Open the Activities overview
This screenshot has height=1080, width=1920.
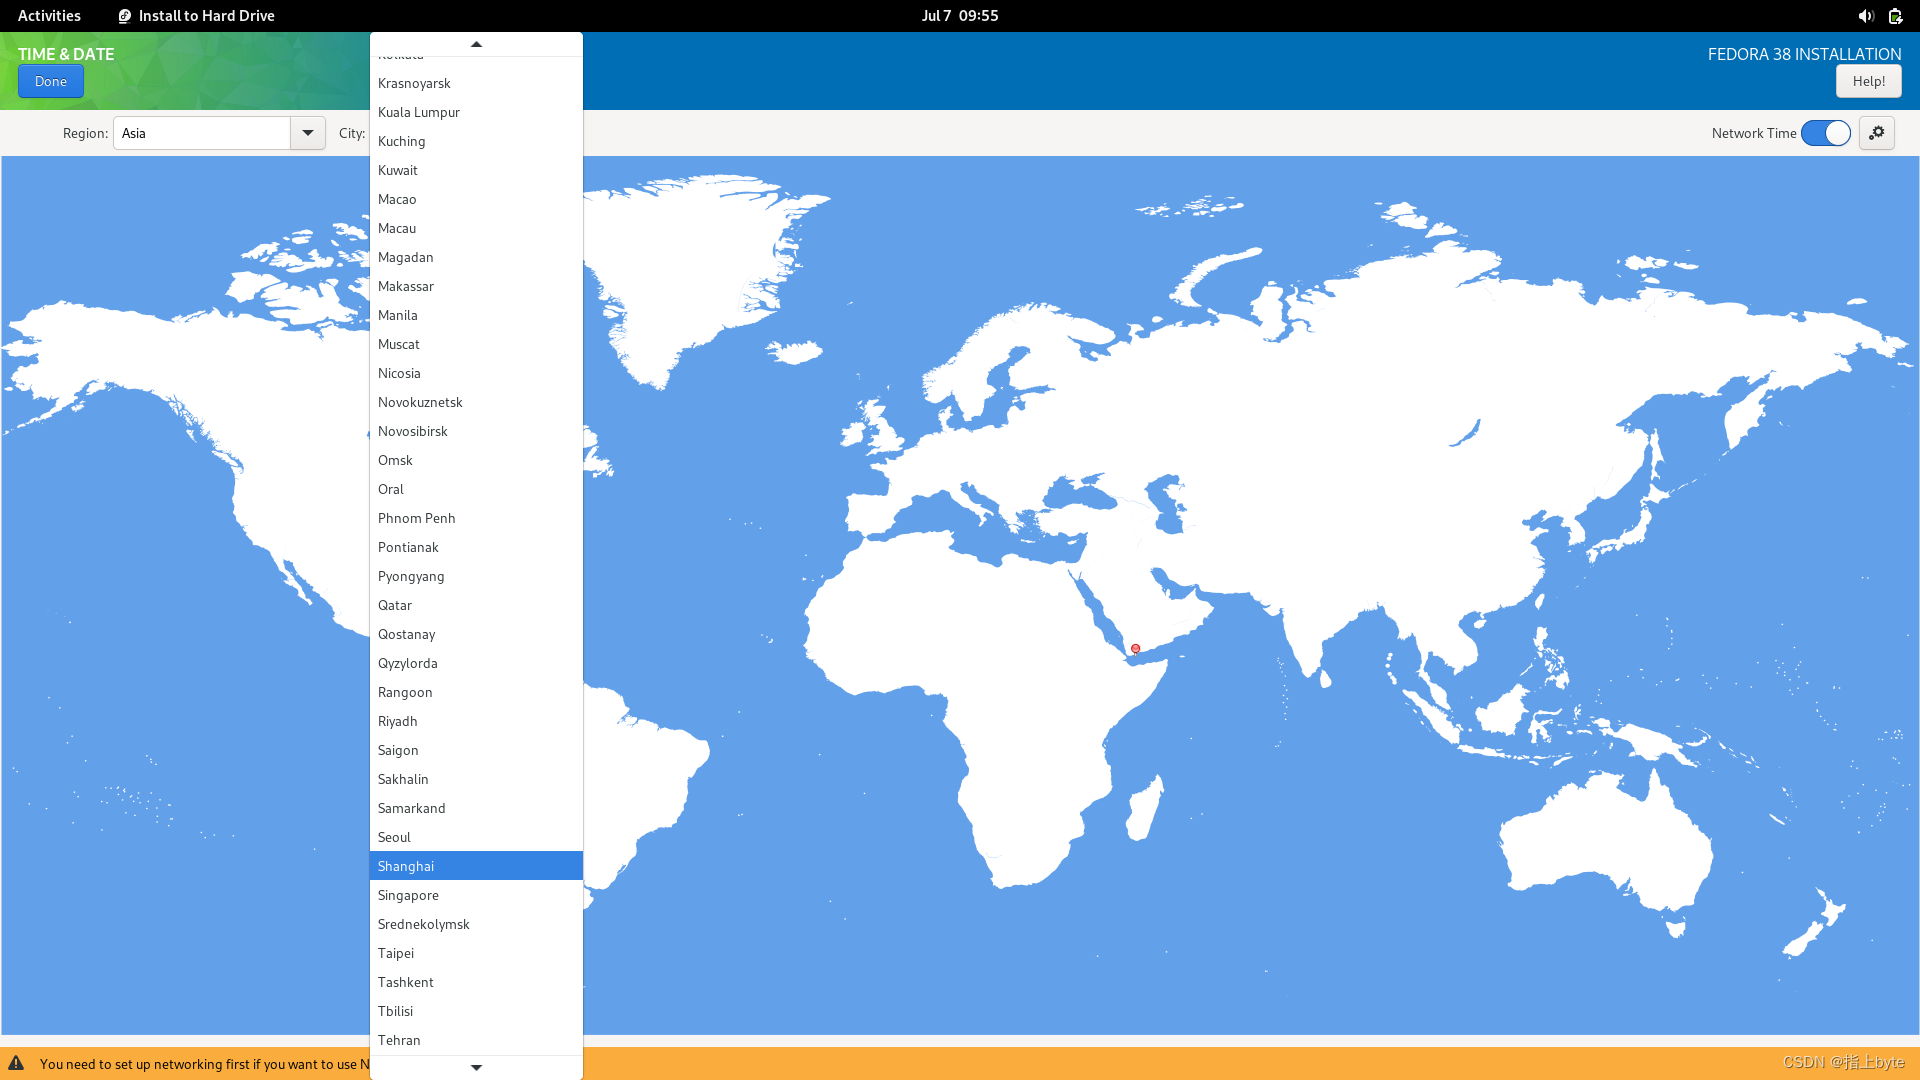point(49,16)
